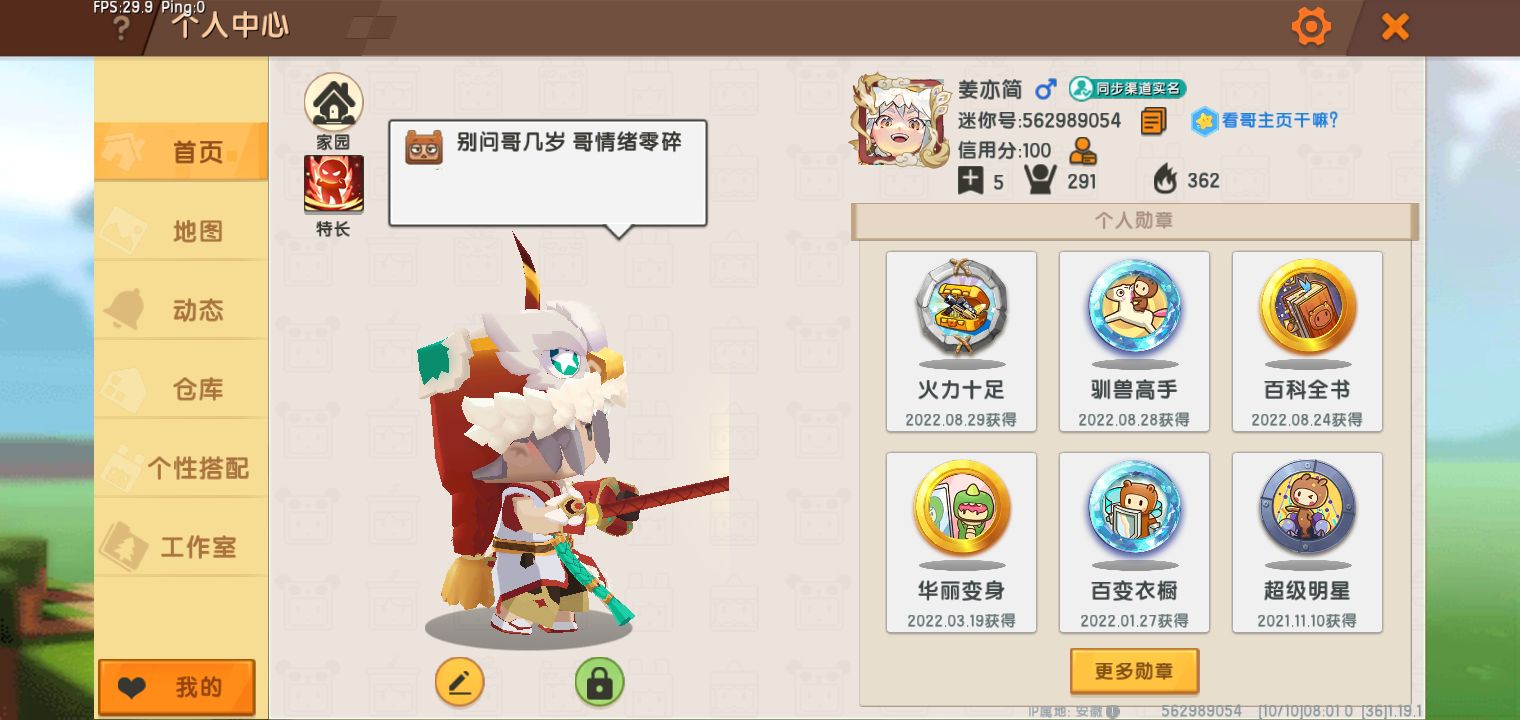Click the 我的 button with heart
The width and height of the screenshot is (1520, 720).
coord(177,687)
